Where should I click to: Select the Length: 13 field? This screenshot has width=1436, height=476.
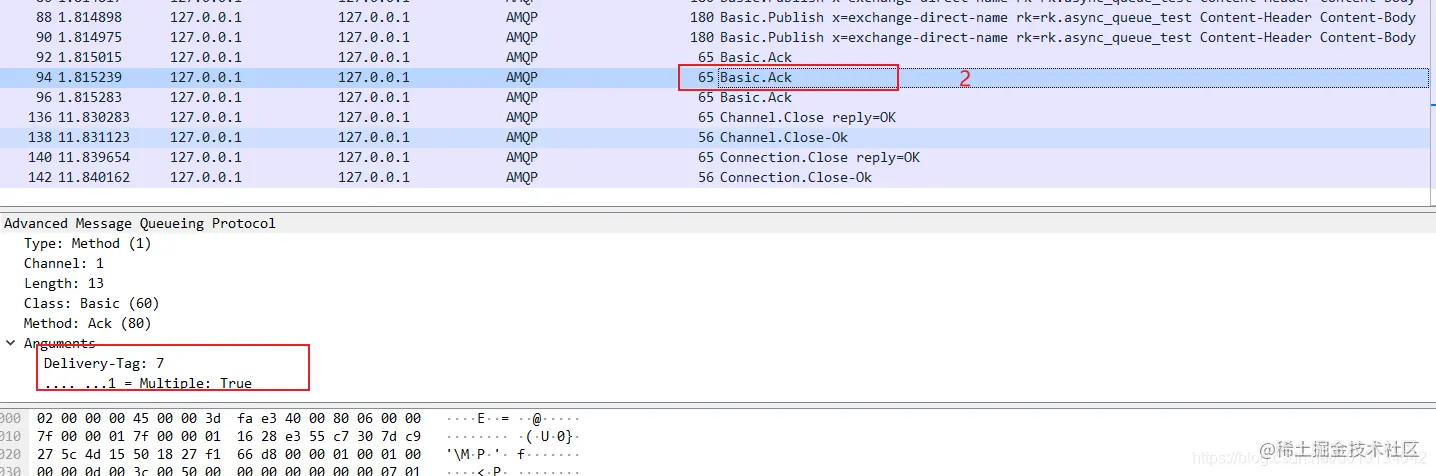coord(64,283)
